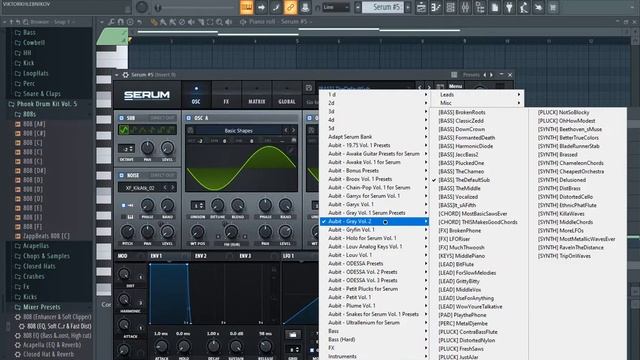
Task: Select the '808 [A#]' sample in browser
Action: (34, 124)
